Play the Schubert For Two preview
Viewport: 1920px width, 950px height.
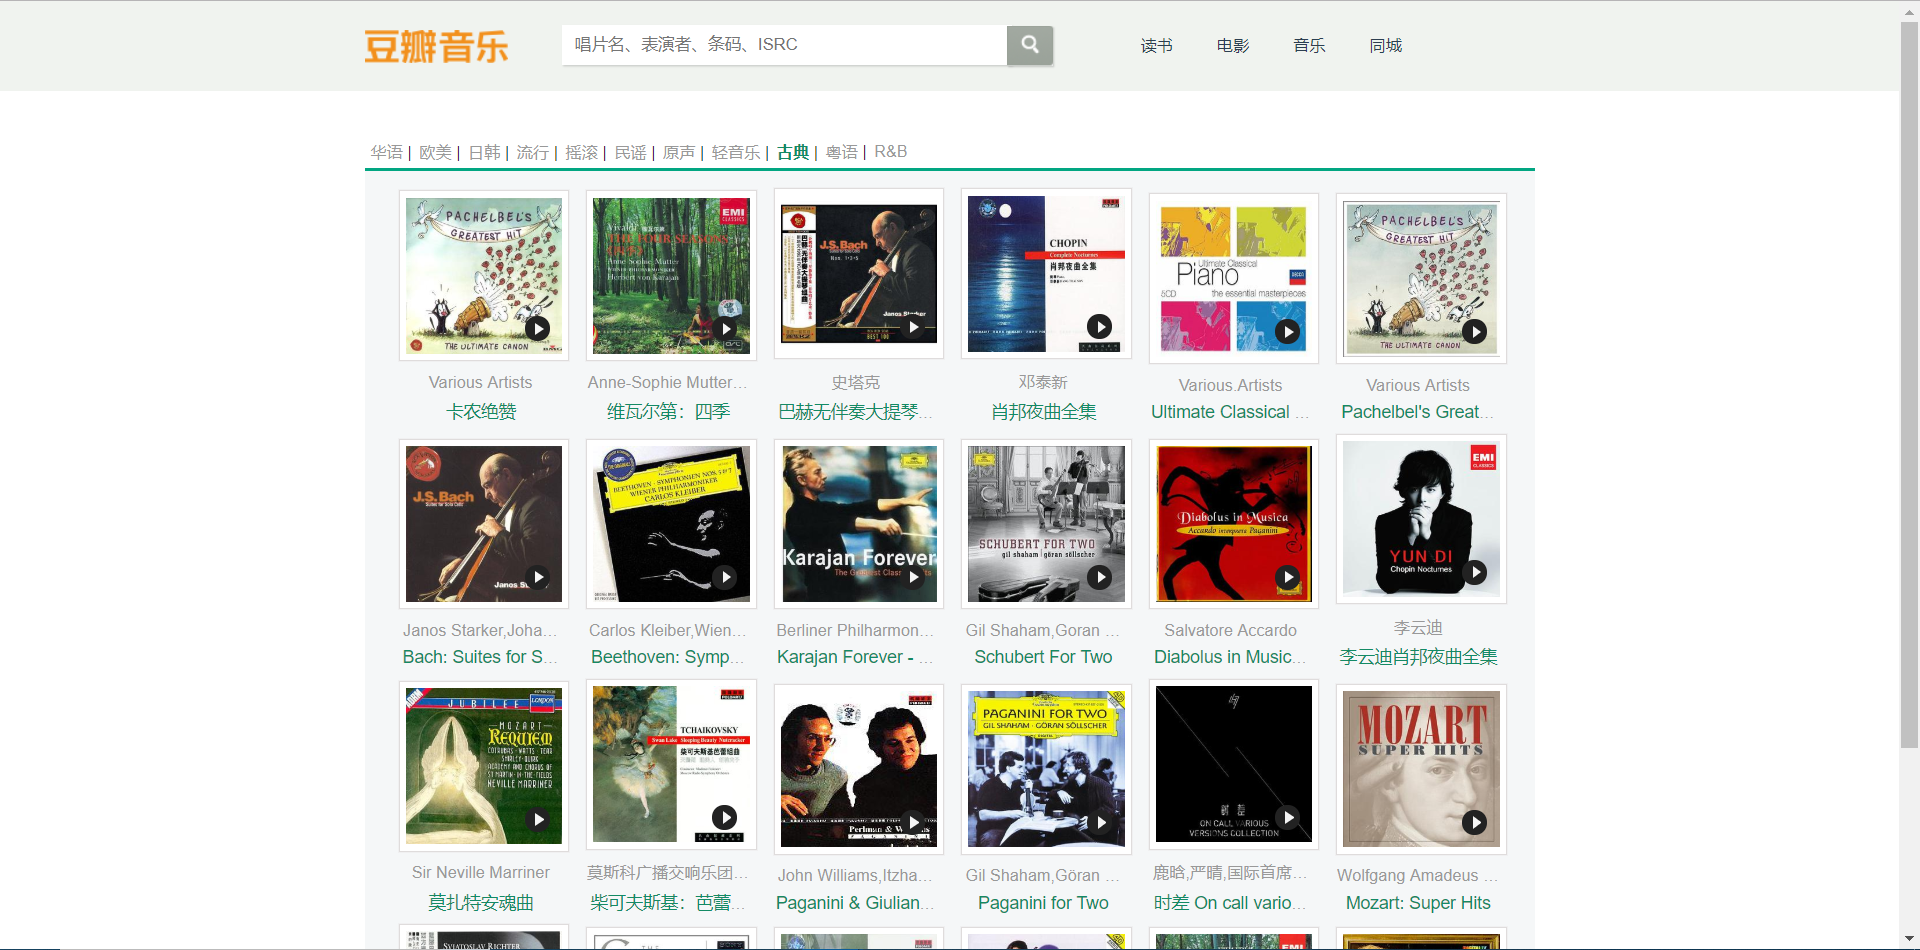click(1099, 577)
